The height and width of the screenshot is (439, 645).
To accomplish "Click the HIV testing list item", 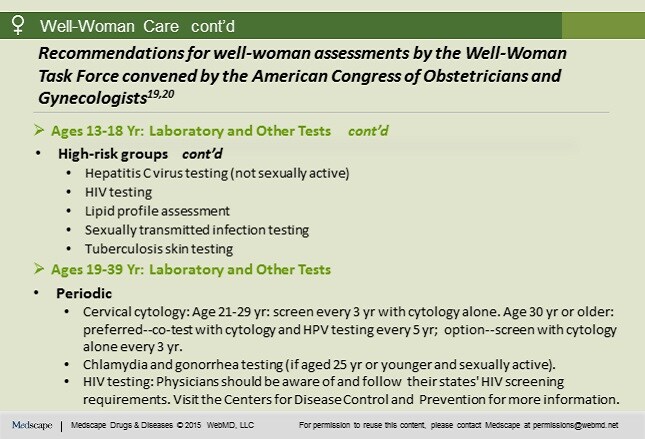I will pos(118,192).
